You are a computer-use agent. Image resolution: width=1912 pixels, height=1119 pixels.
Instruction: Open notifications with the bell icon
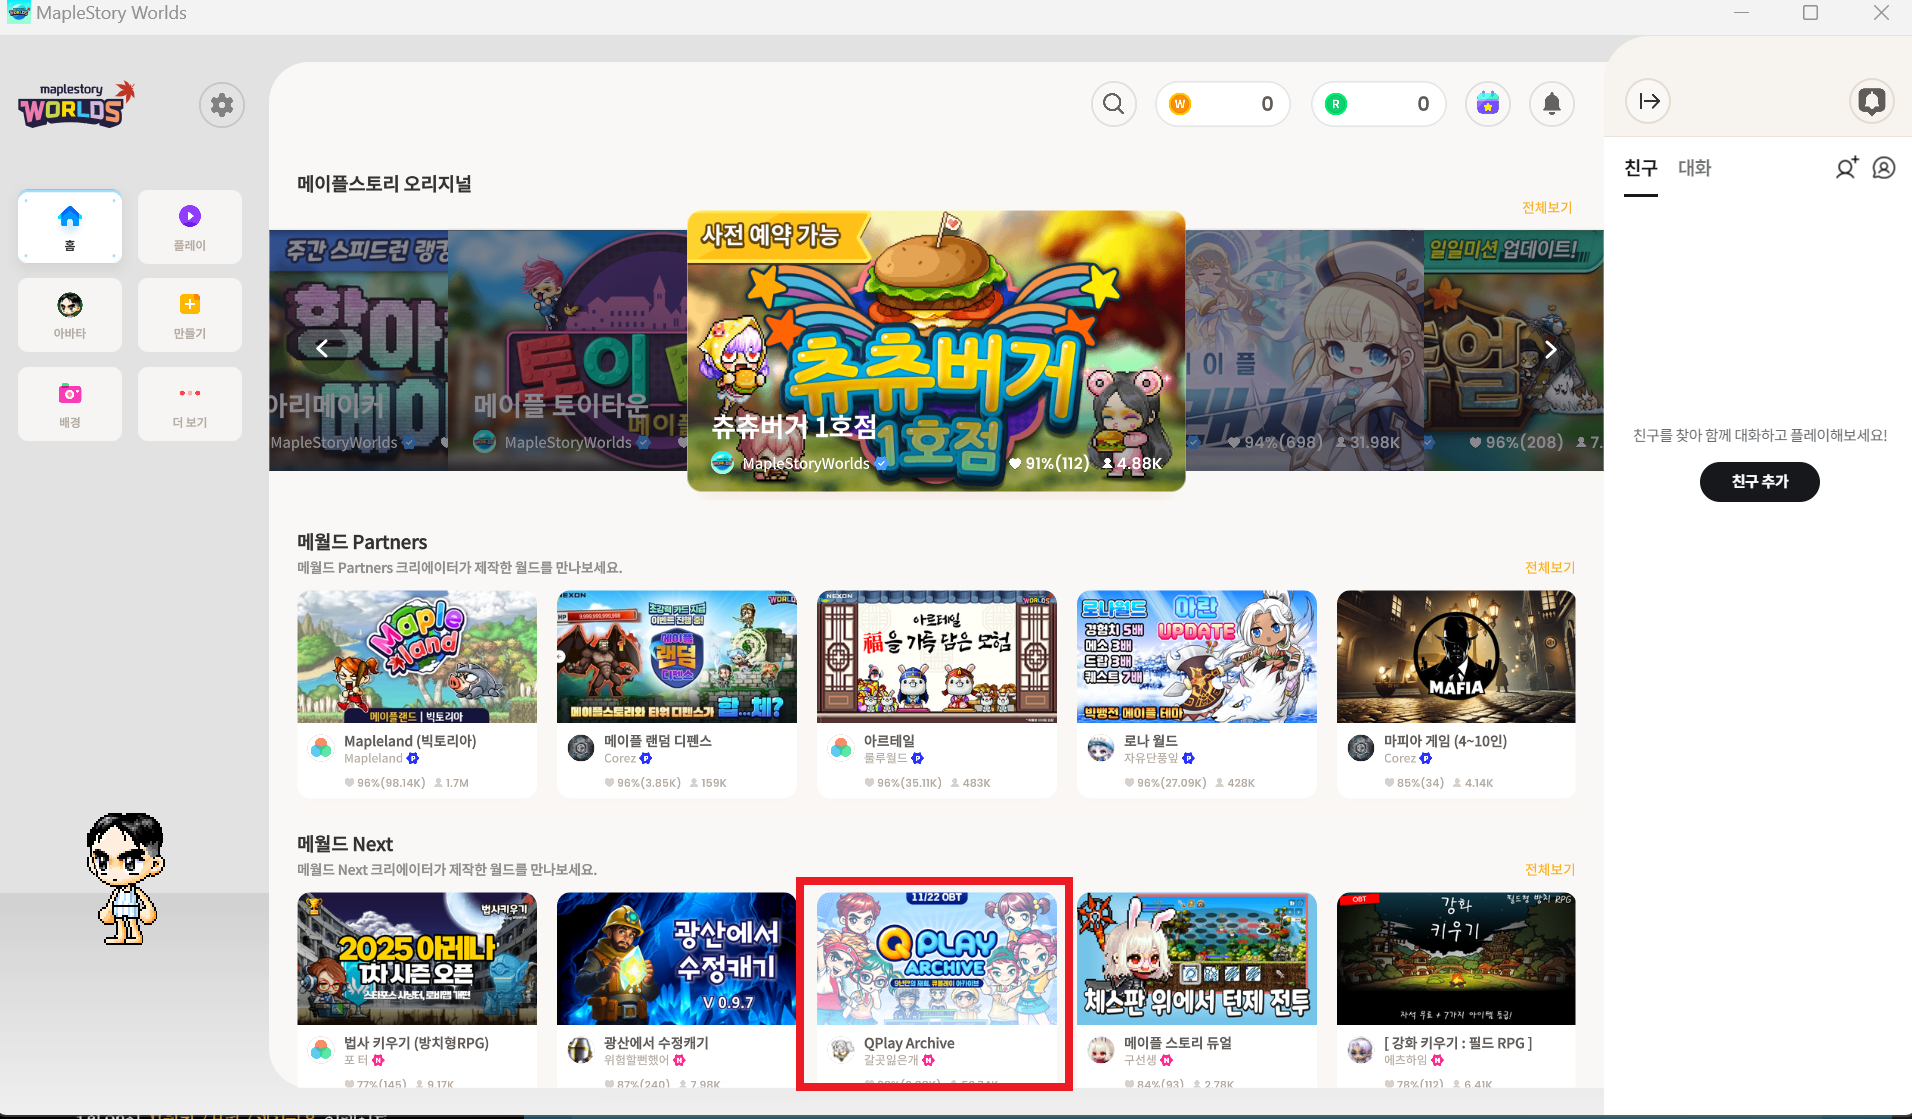[1551, 103]
